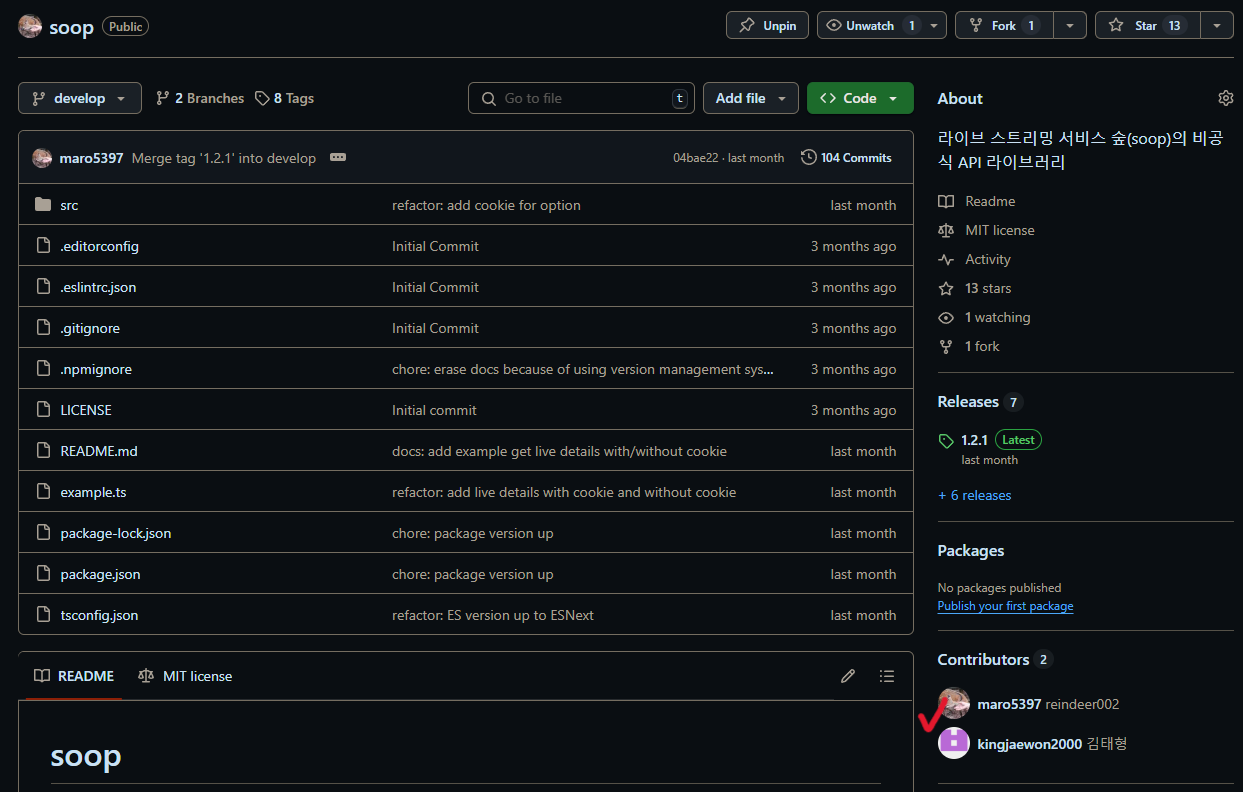Open commit message 'Merge tag 1.2.1 into develop'
1243x792 pixels.
(224, 158)
